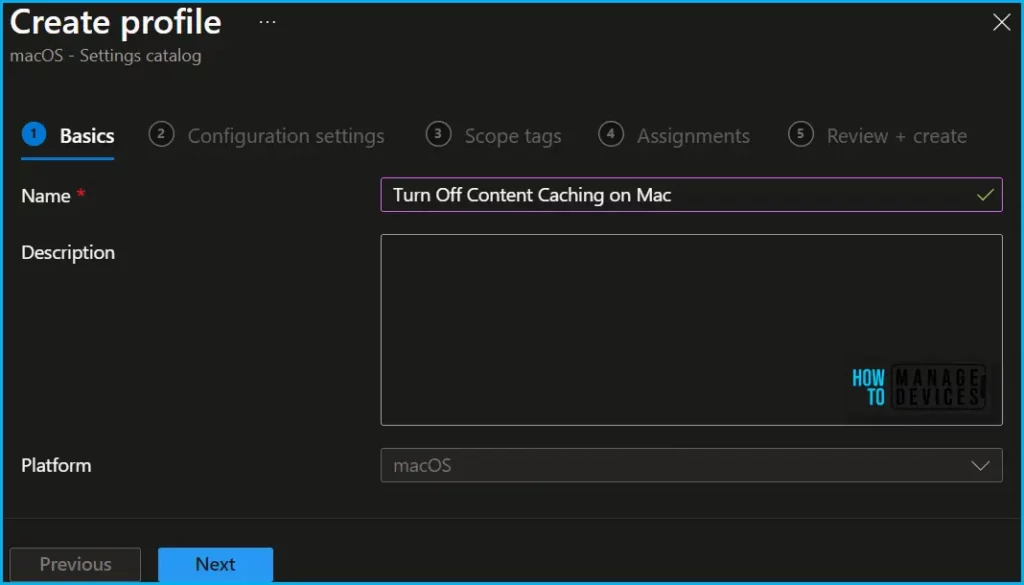Click the Platform dropdown chevron arrow

pyautogui.click(x=980, y=466)
